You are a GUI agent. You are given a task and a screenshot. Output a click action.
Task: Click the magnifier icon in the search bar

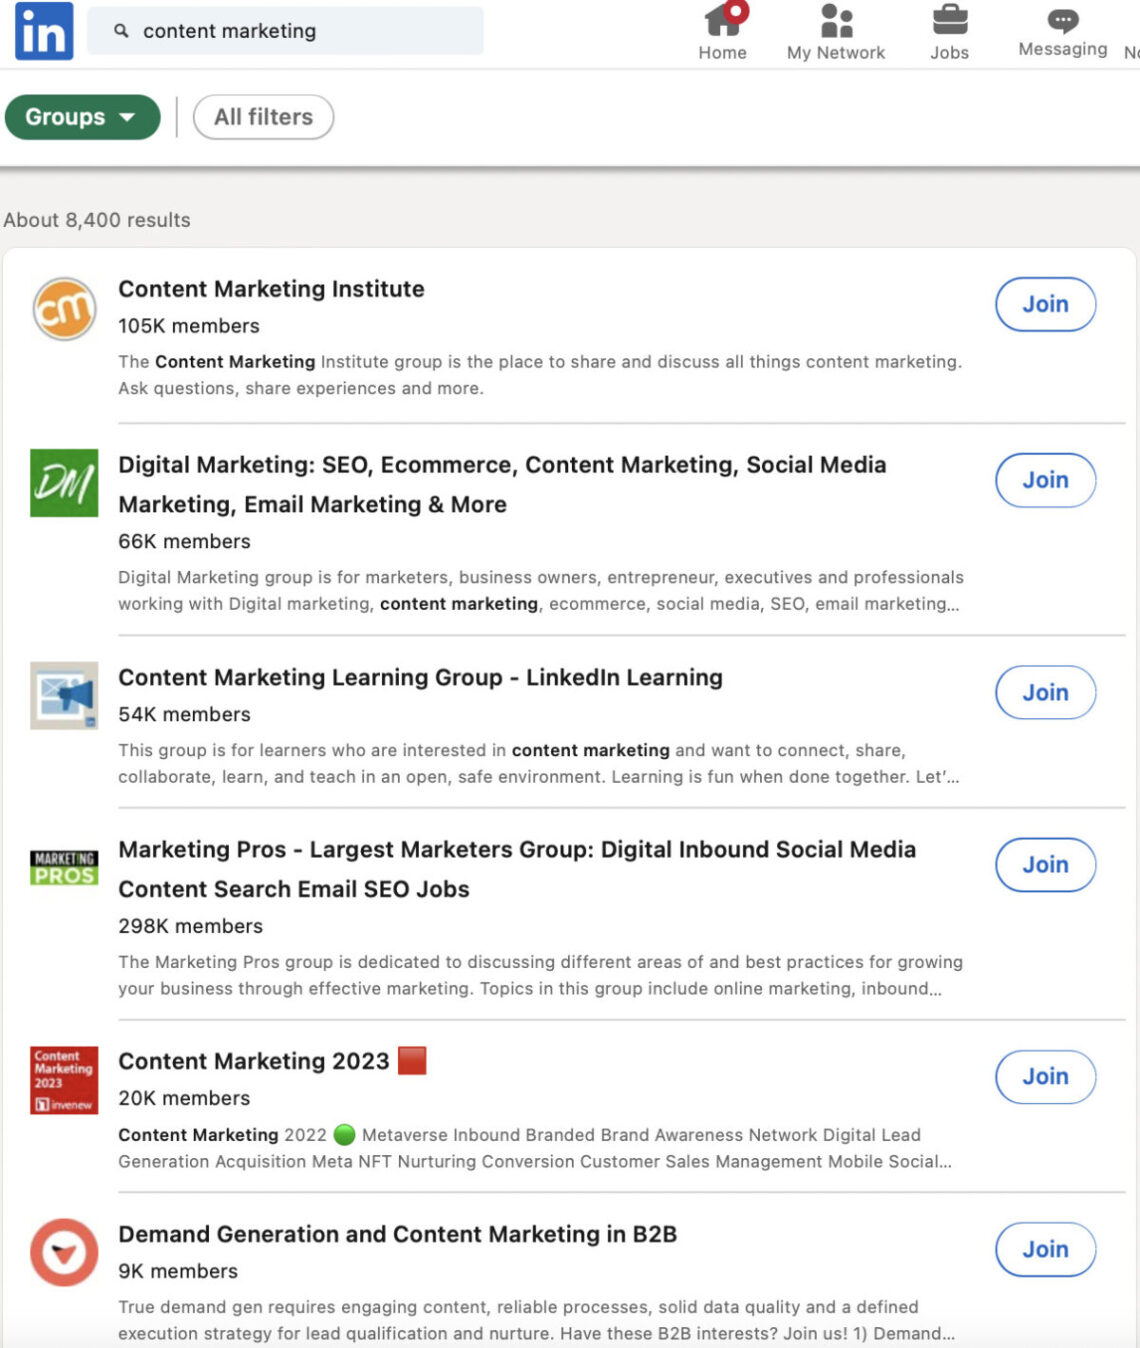click(x=121, y=31)
